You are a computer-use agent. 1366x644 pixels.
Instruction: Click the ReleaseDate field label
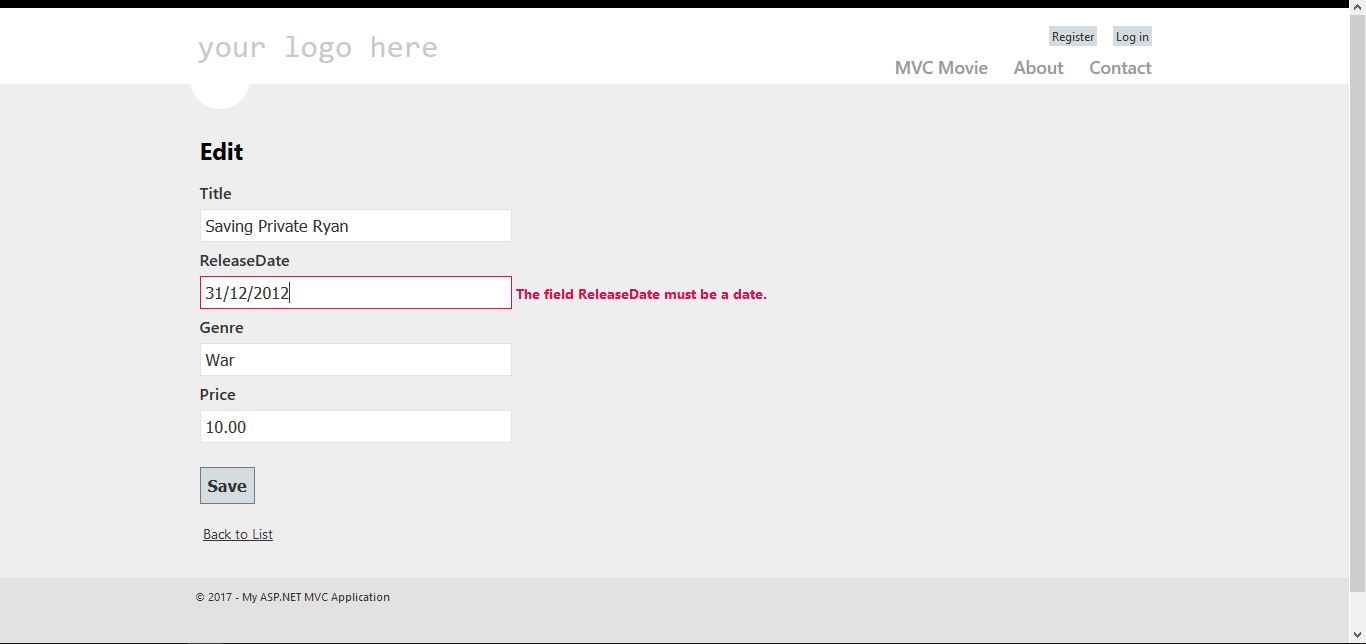244,261
